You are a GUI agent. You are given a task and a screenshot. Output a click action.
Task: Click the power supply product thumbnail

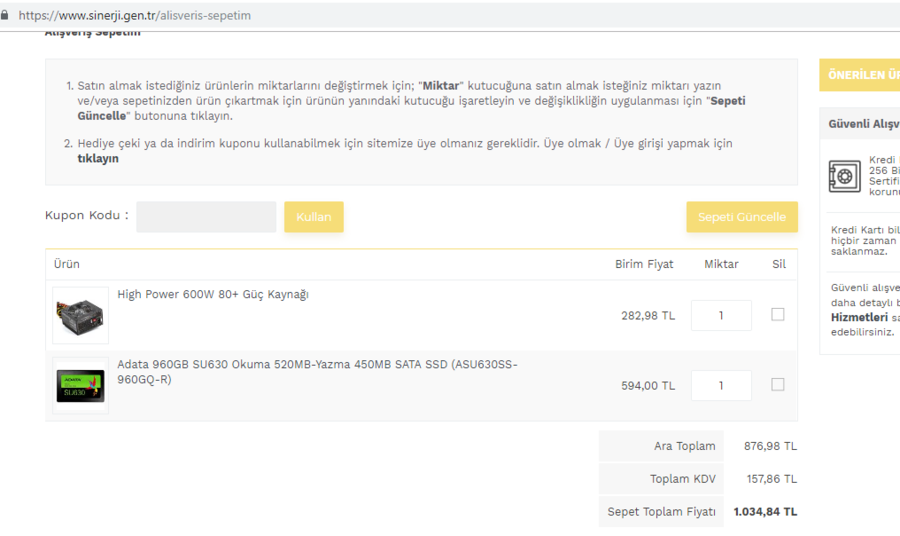click(80, 316)
